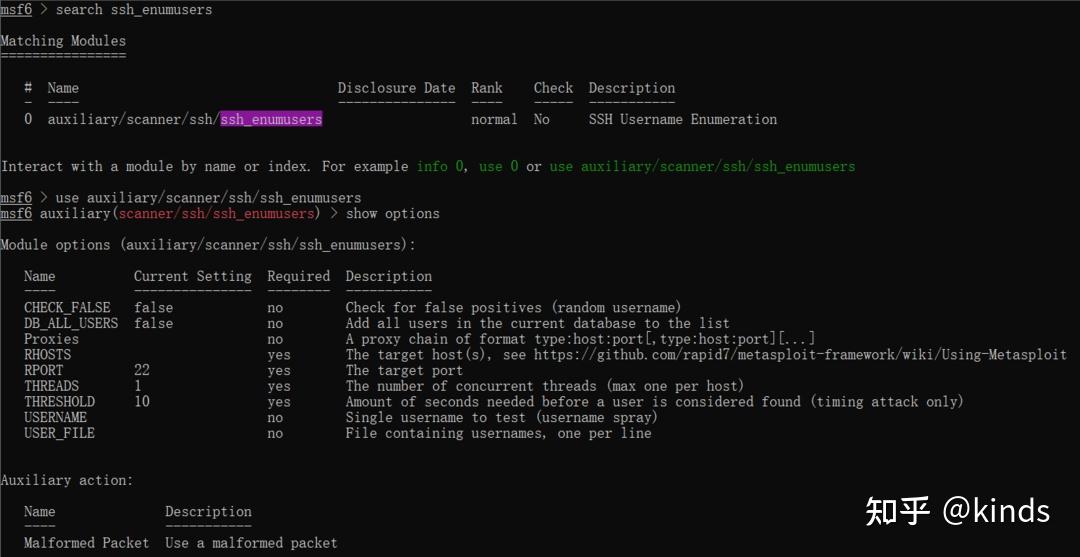1080x557 pixels.
Task: Click 'Check for false positives' description
Action: (x=513, y=308)
